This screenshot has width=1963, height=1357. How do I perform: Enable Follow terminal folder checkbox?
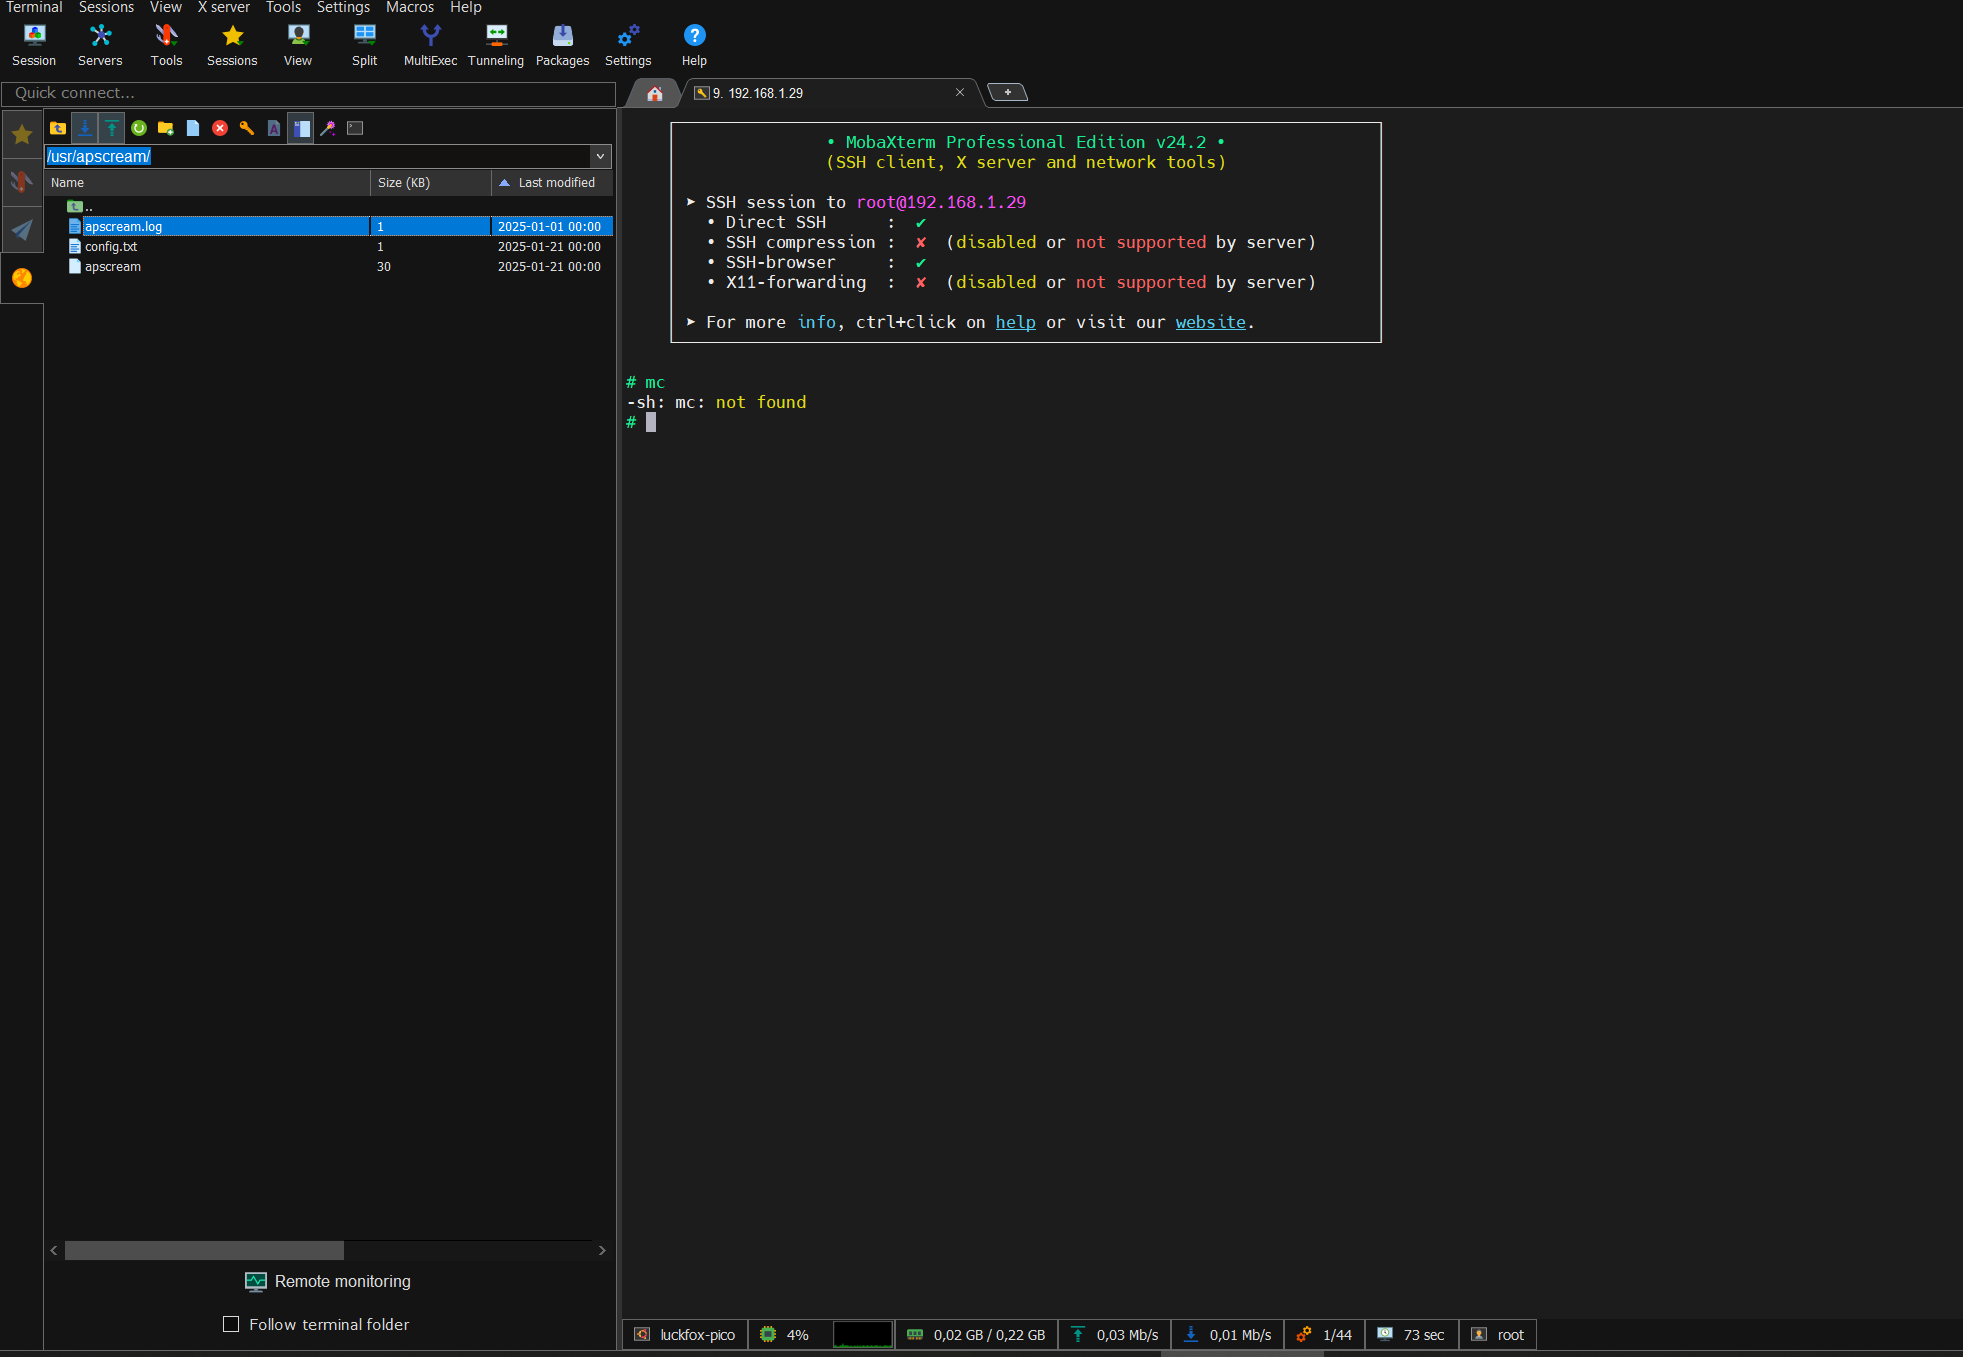point(231,1324)
